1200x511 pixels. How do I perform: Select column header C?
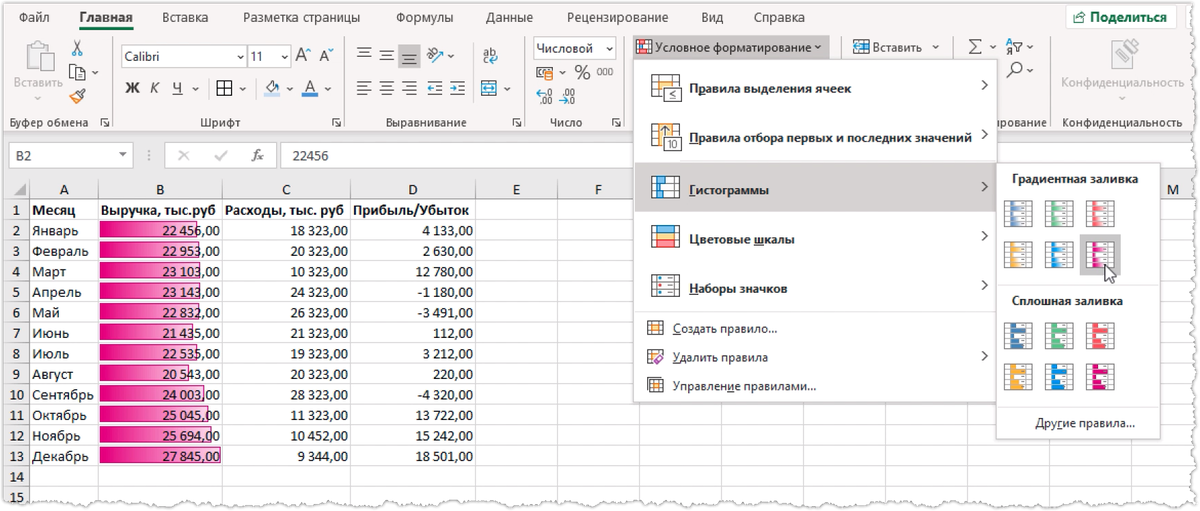285,190
